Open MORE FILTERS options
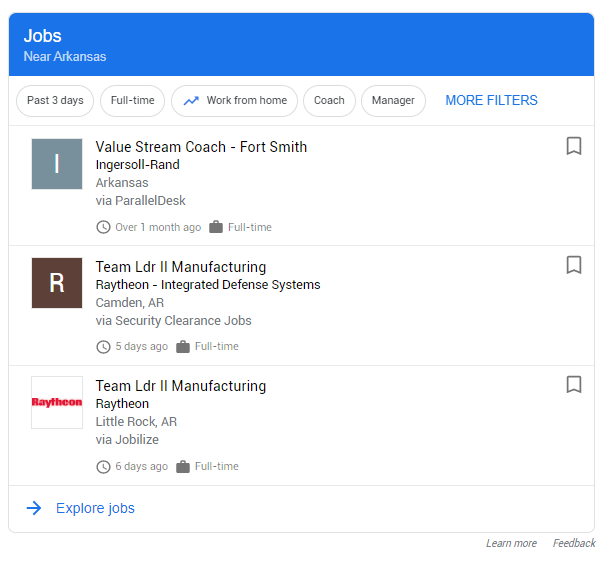This screenshot has height=562, width=610. point(491,101)
